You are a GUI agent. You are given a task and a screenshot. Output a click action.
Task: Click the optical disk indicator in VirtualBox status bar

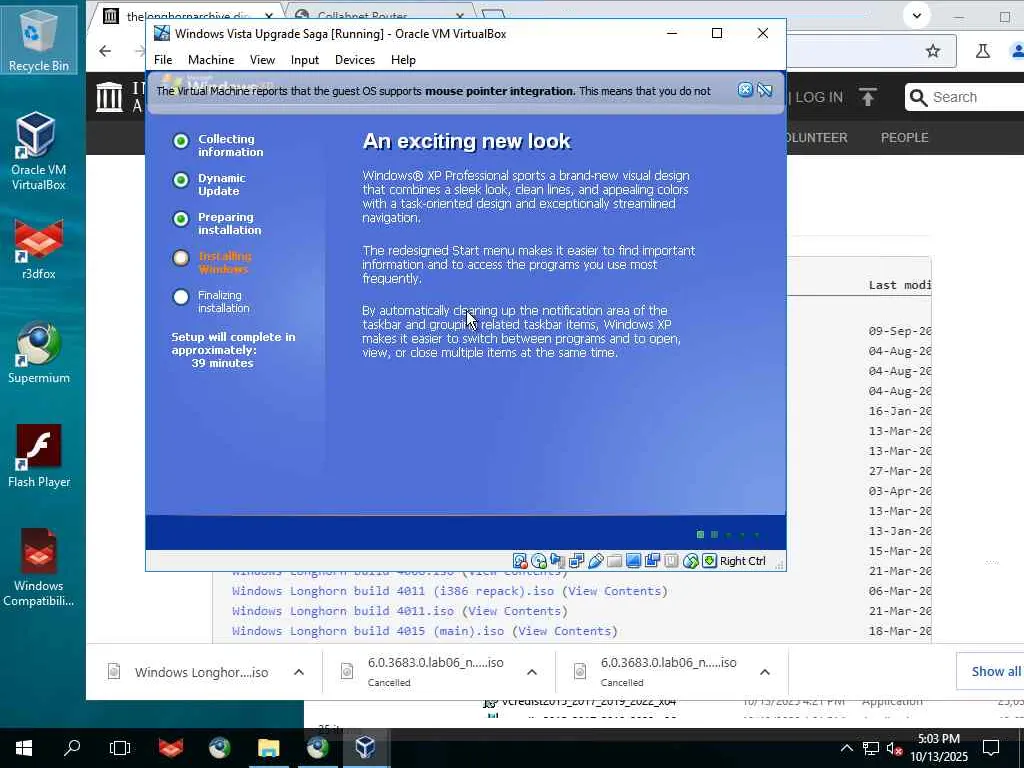click(x=539, y=561)
